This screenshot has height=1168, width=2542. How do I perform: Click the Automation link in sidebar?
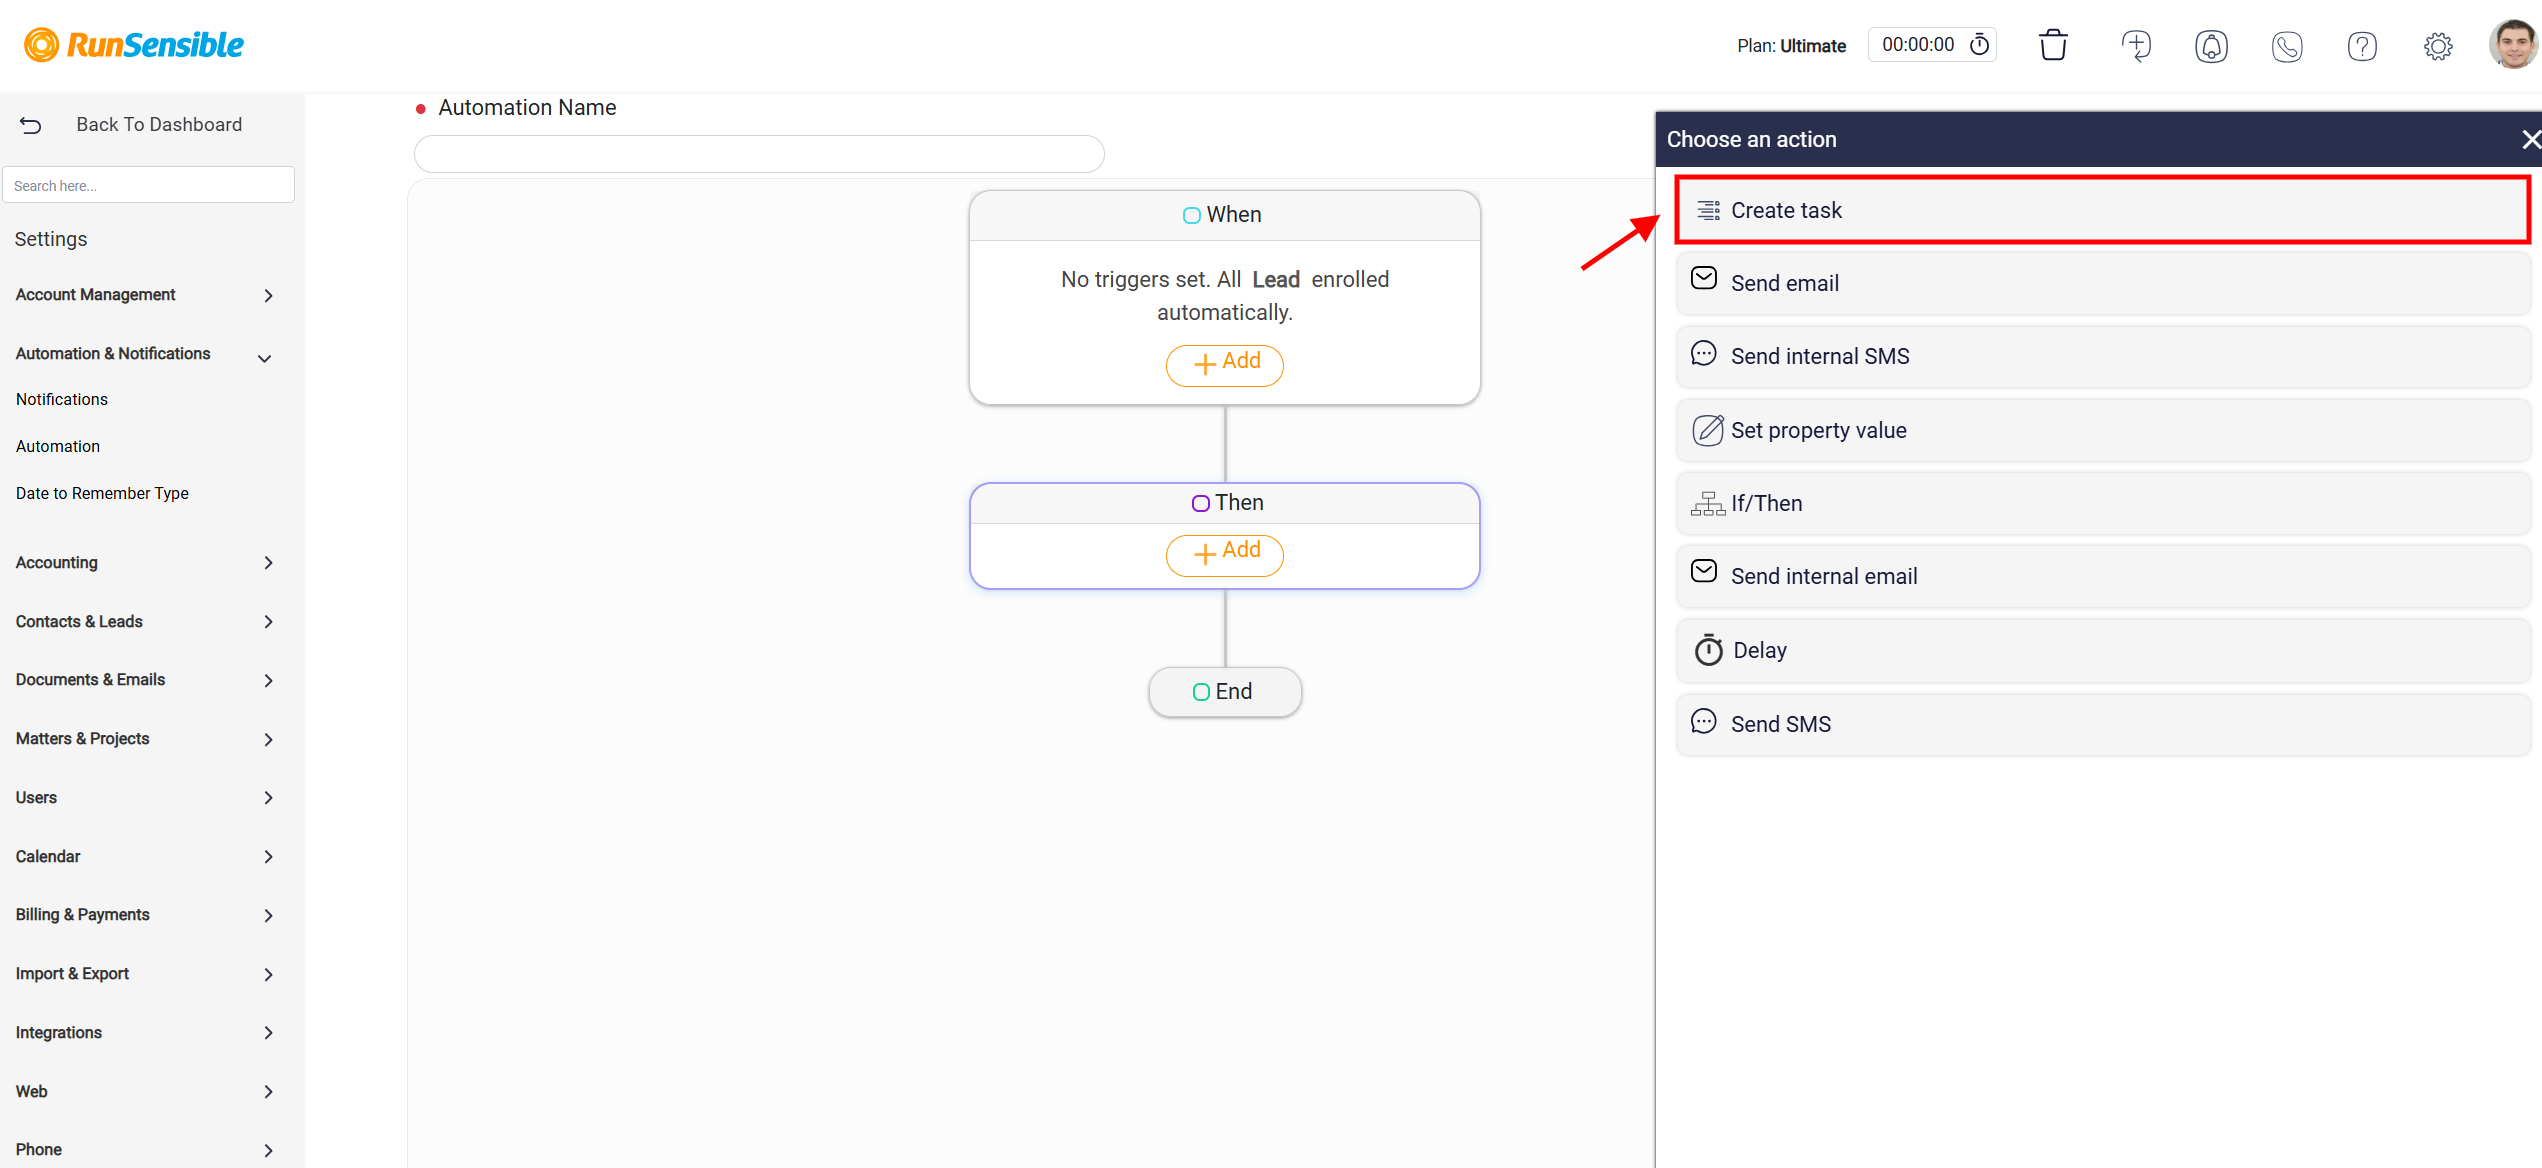coord(58,446)
